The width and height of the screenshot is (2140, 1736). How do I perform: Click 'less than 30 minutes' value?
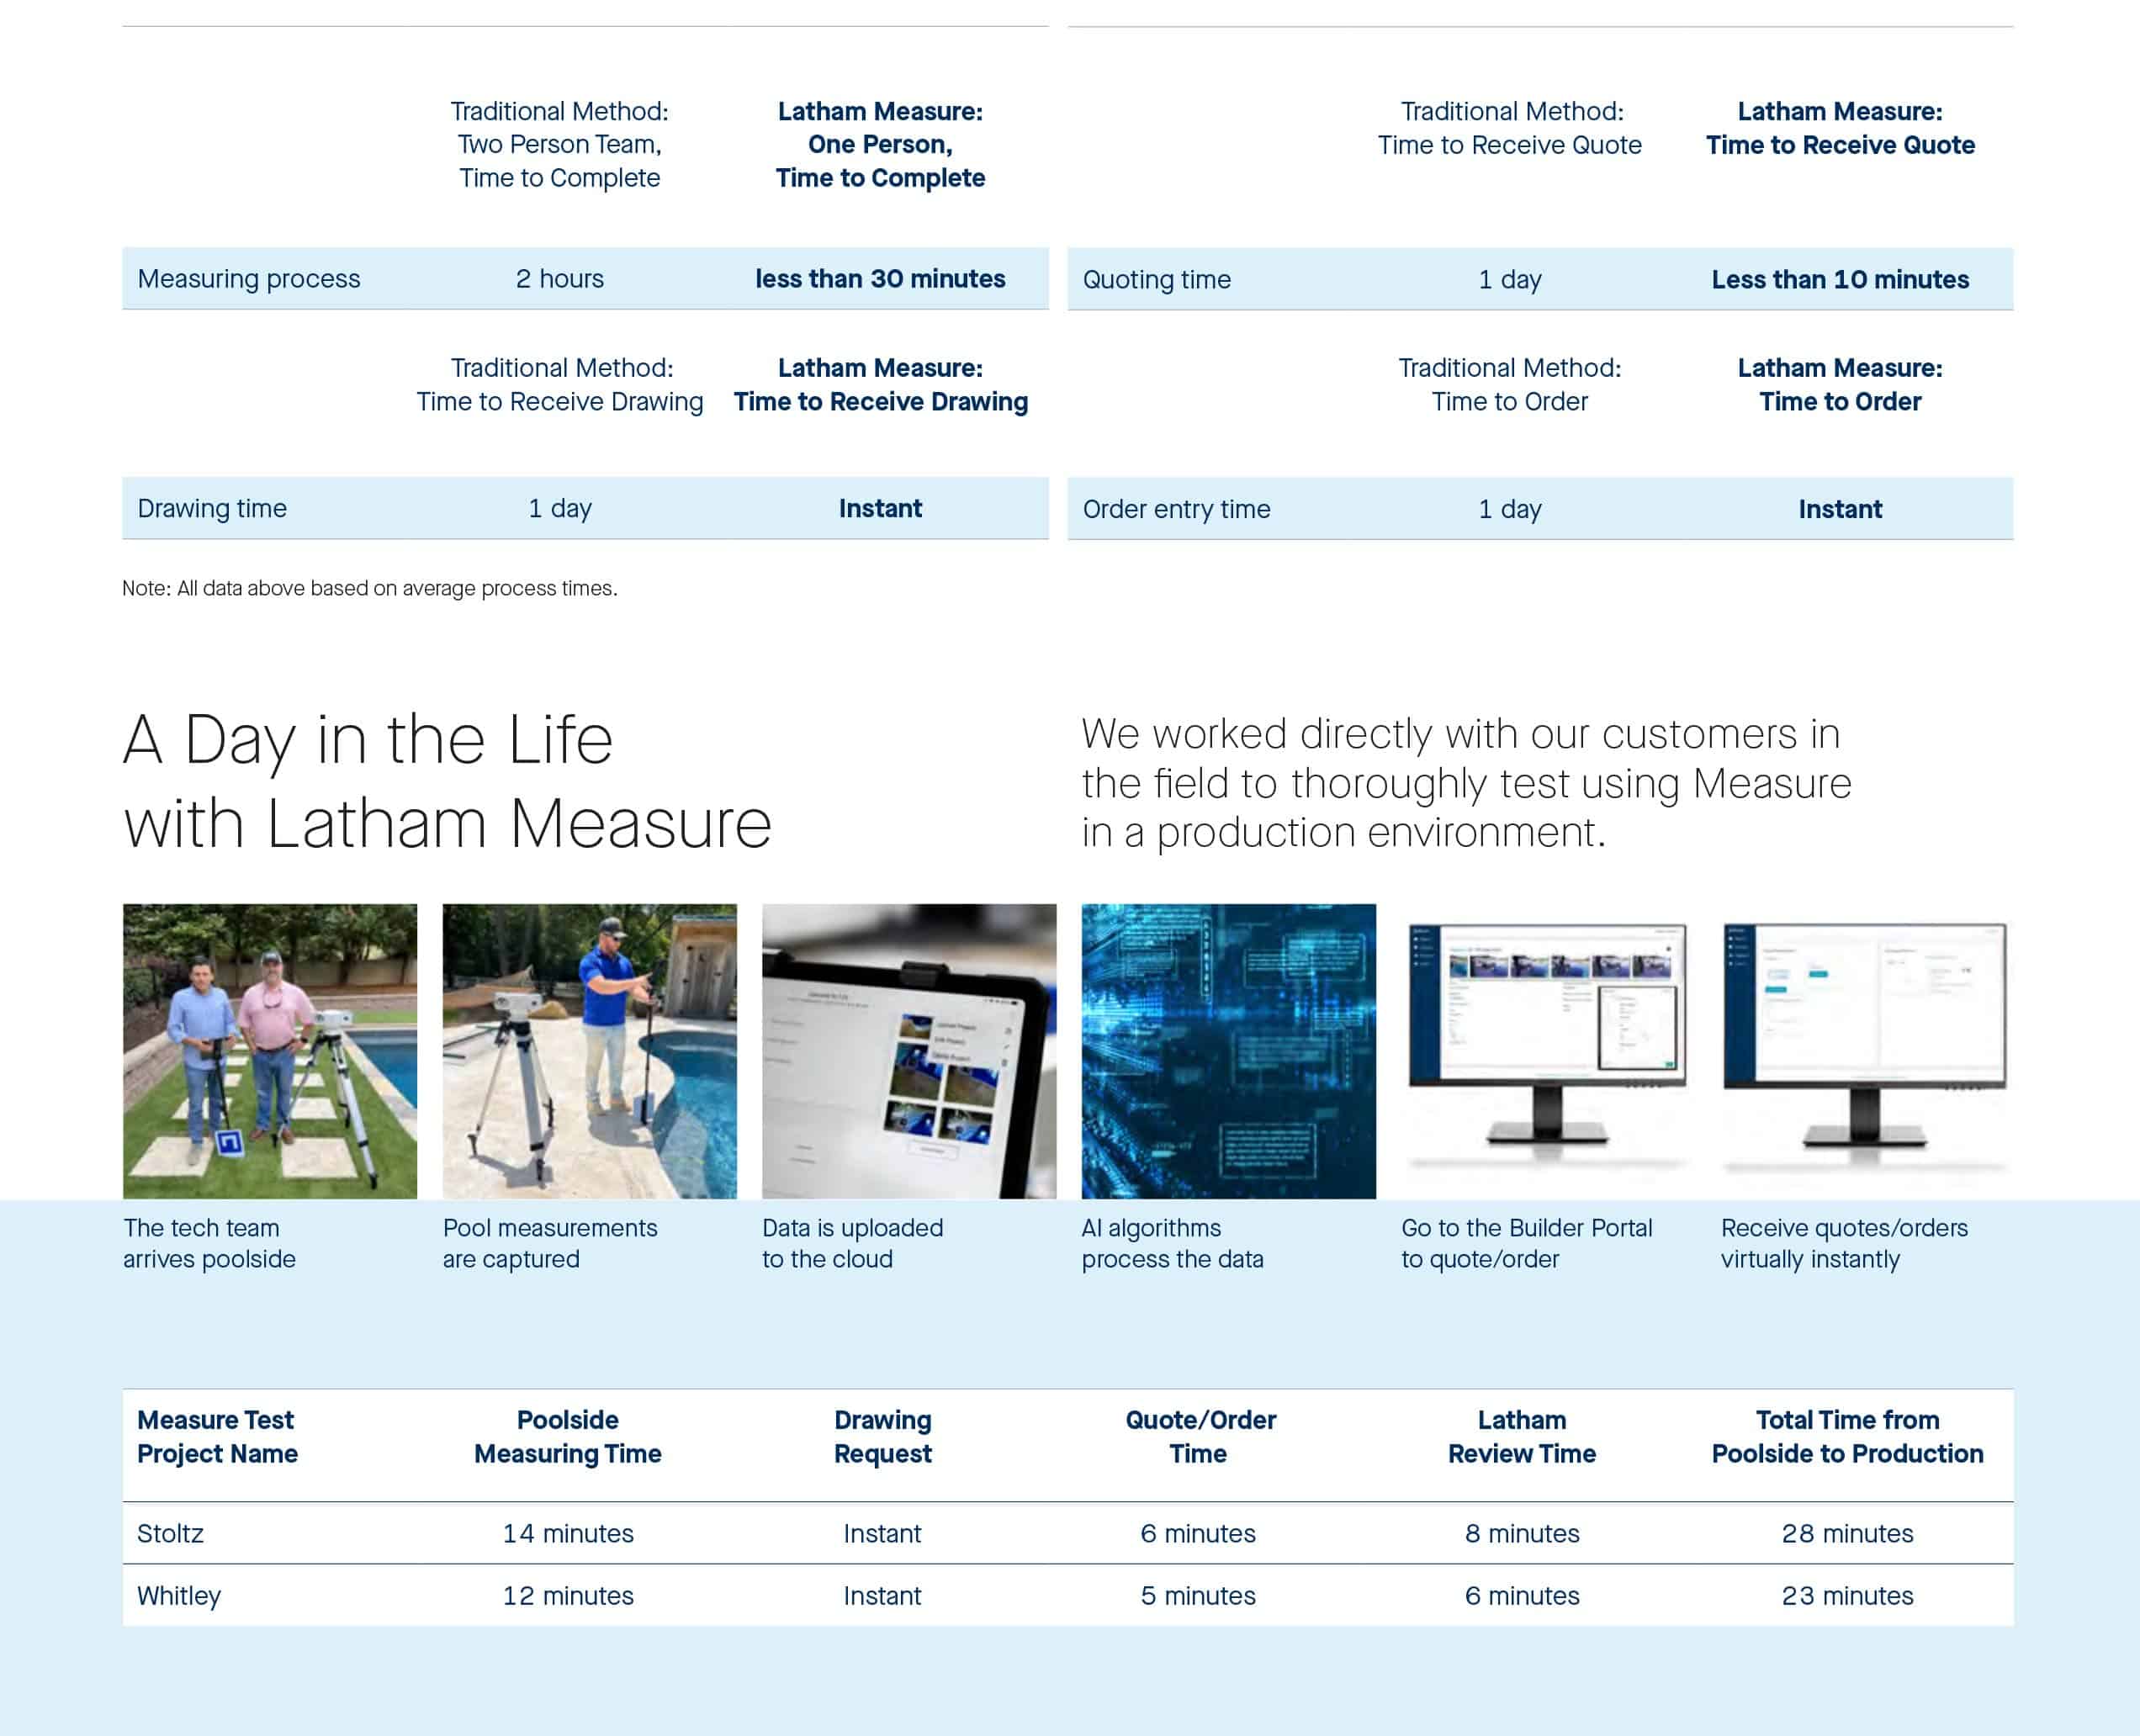coord(880,279)
